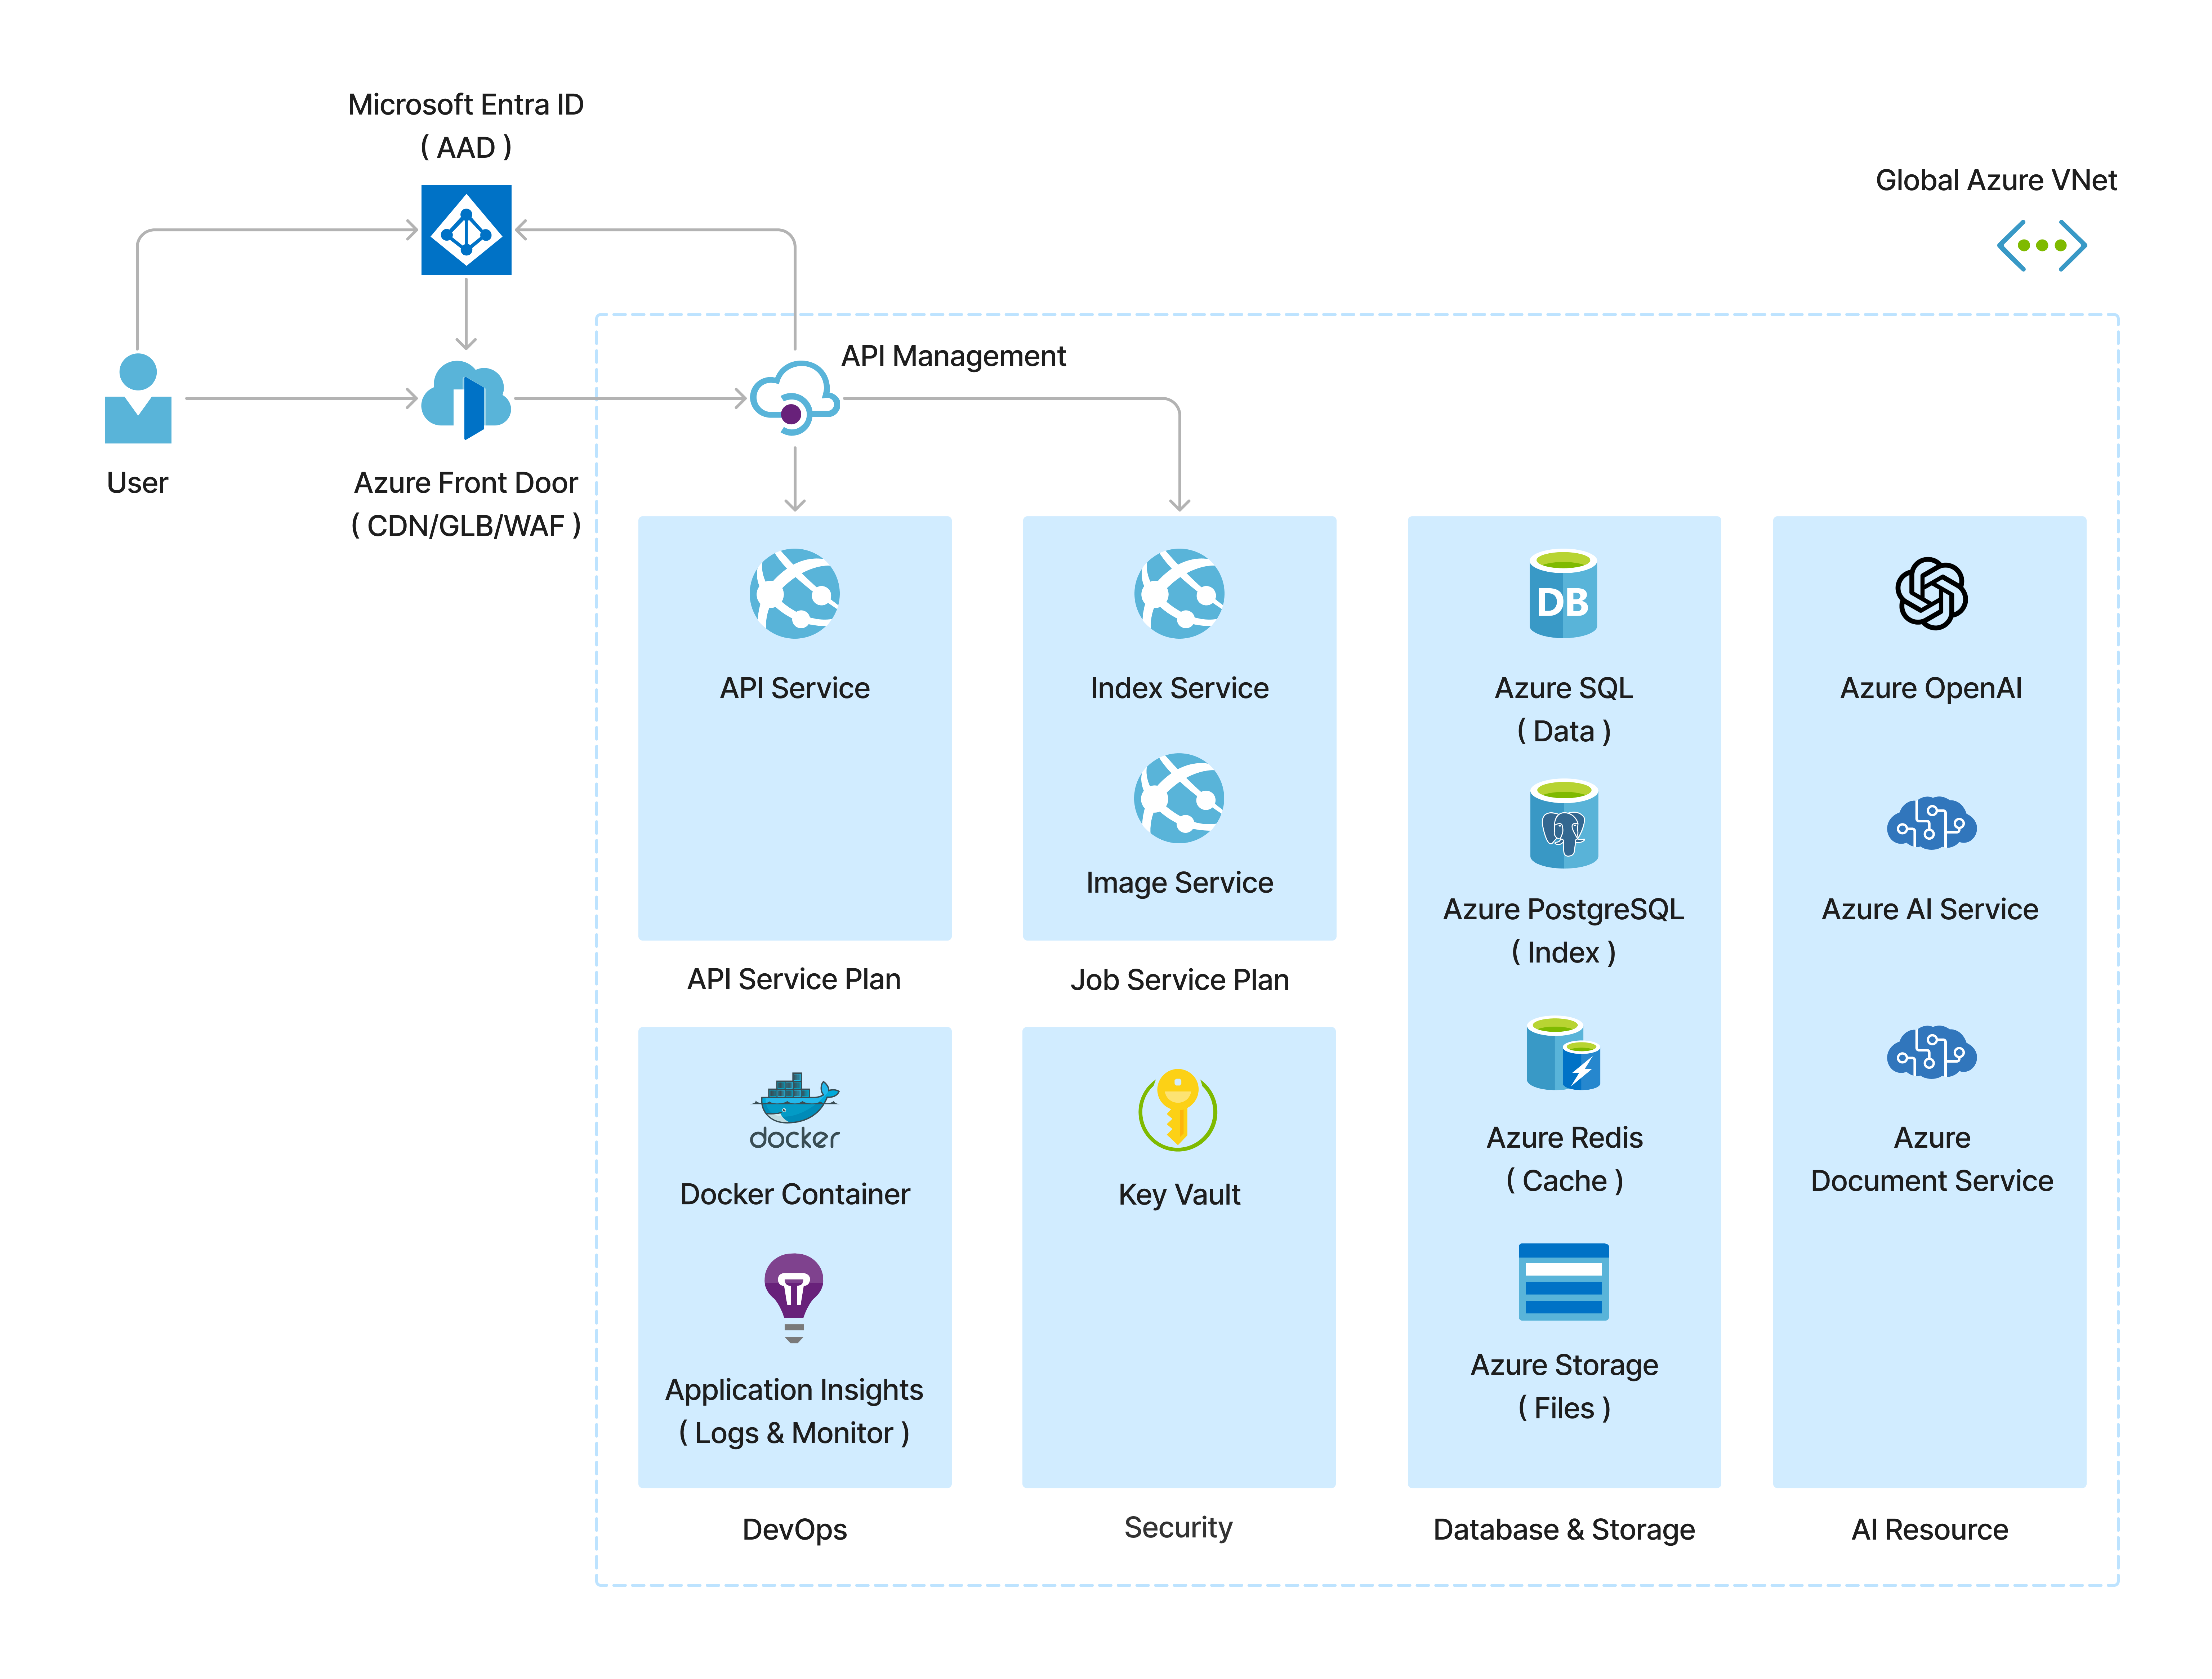
Task: Select the Azure PostgreSQL elephant icon
Action: (1563, 823)
